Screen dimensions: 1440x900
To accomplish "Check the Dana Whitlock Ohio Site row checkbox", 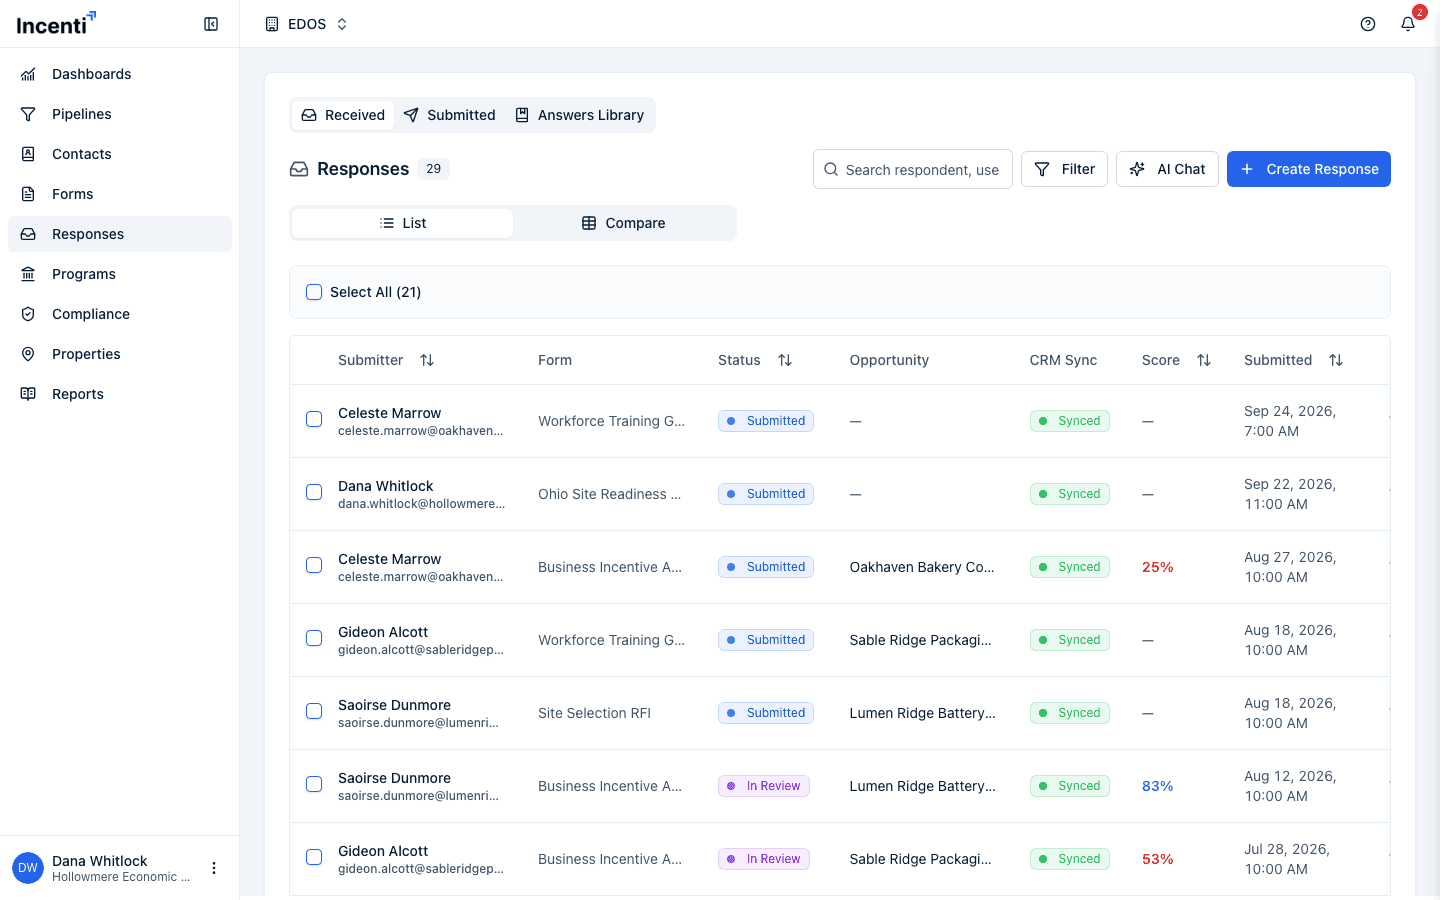I will click(x=314, y=492).
